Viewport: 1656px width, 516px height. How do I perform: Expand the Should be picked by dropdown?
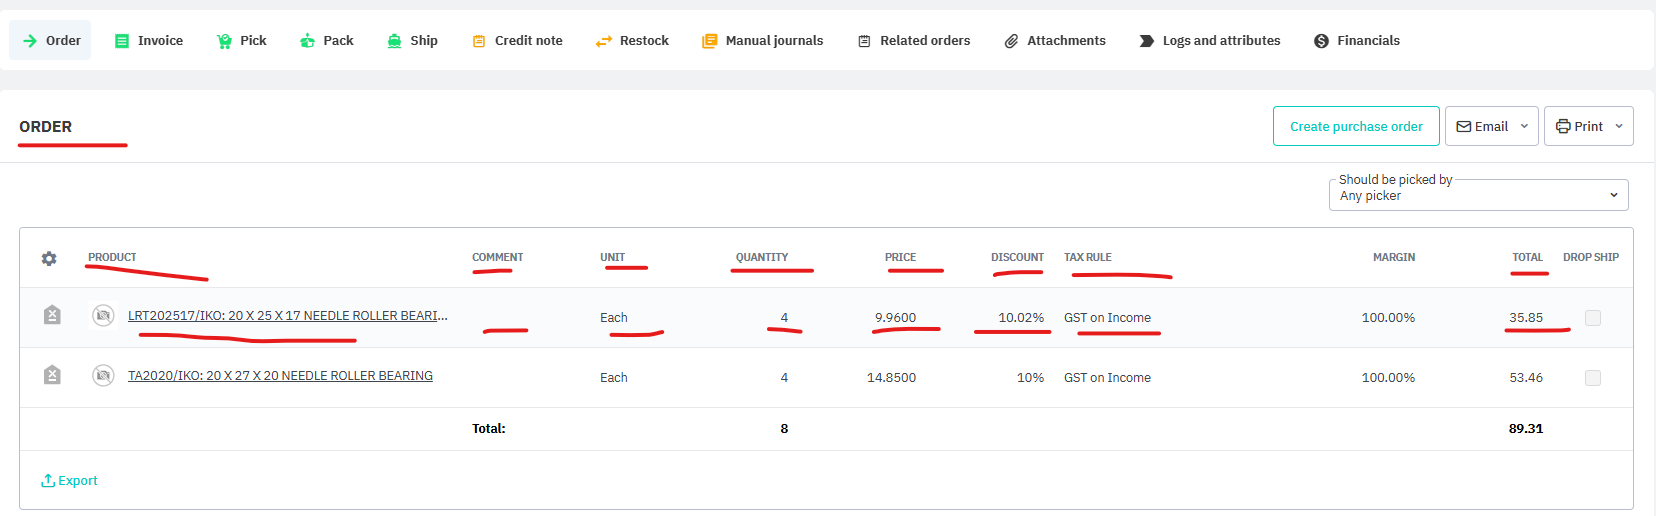[x=1478, y=195]
